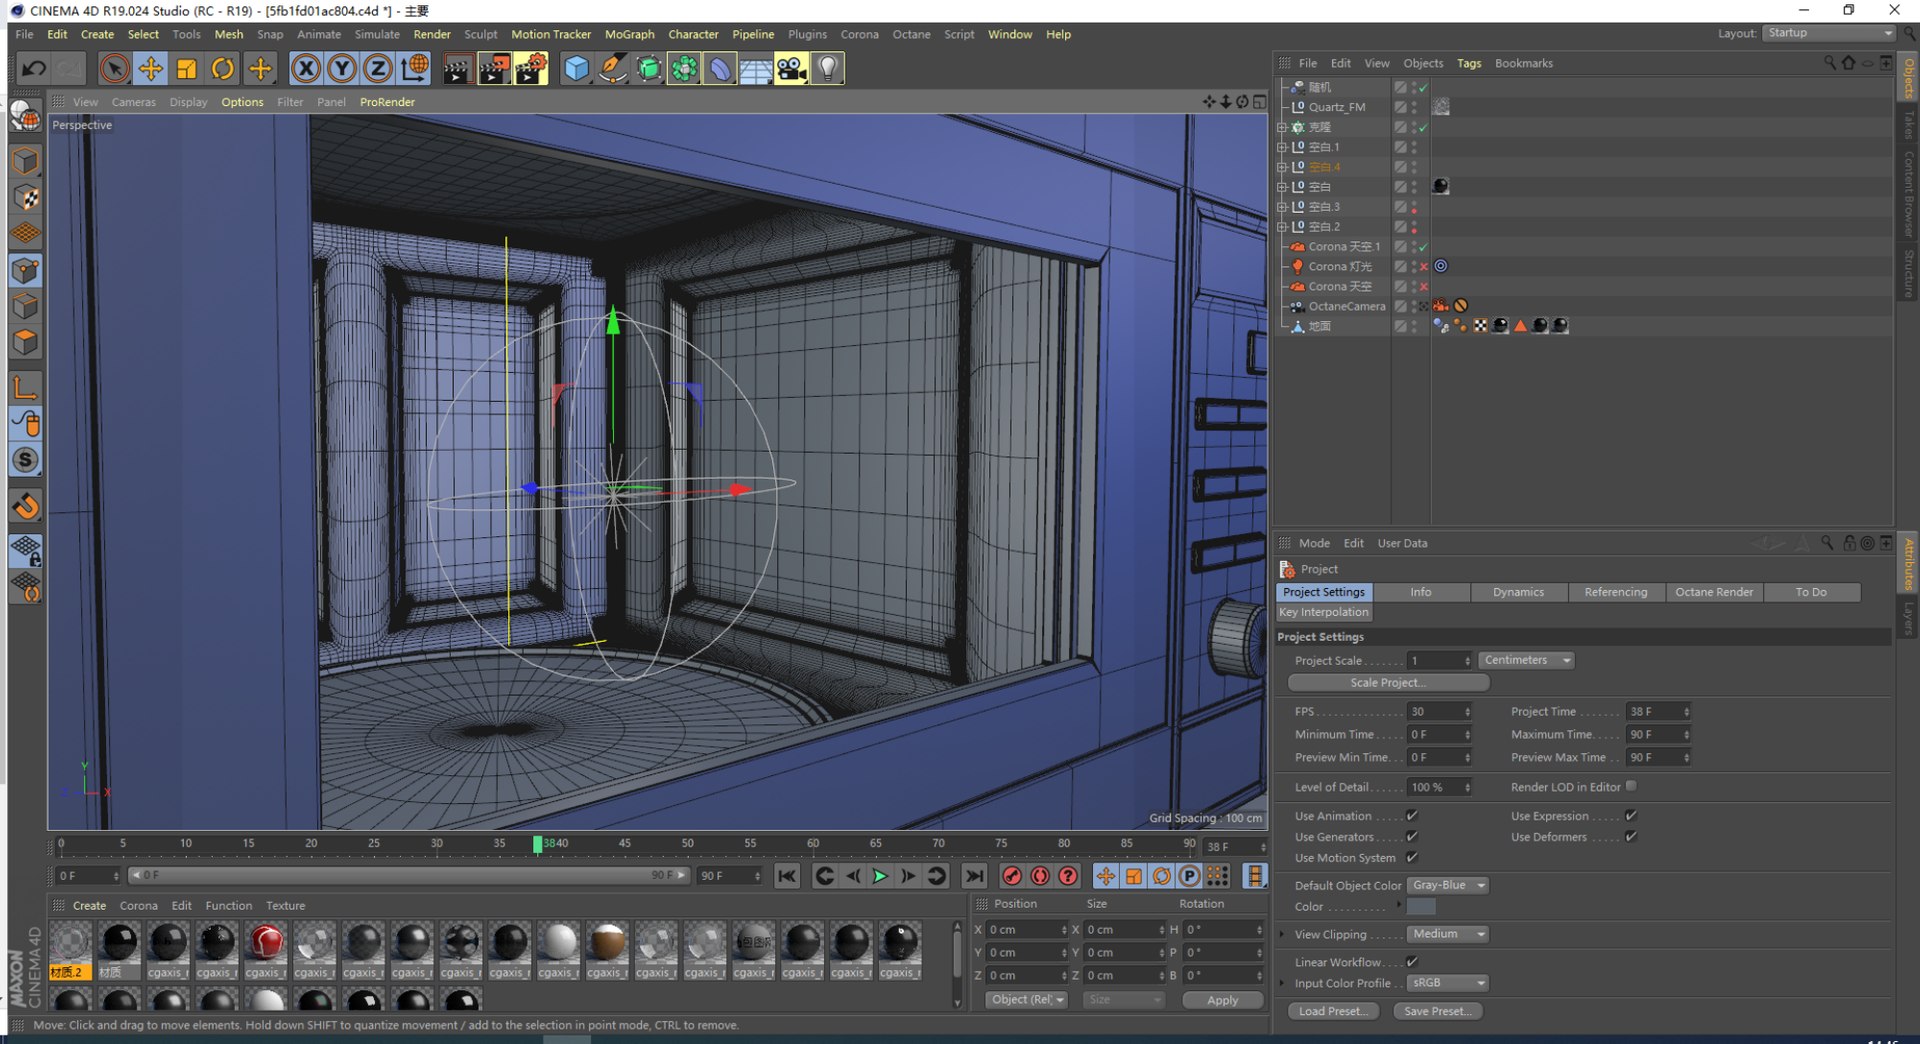Toggle Use Motion System checkbox
This screenshot has height=1044, width=1920.
pyautogui.click(x=1412, y=858)
